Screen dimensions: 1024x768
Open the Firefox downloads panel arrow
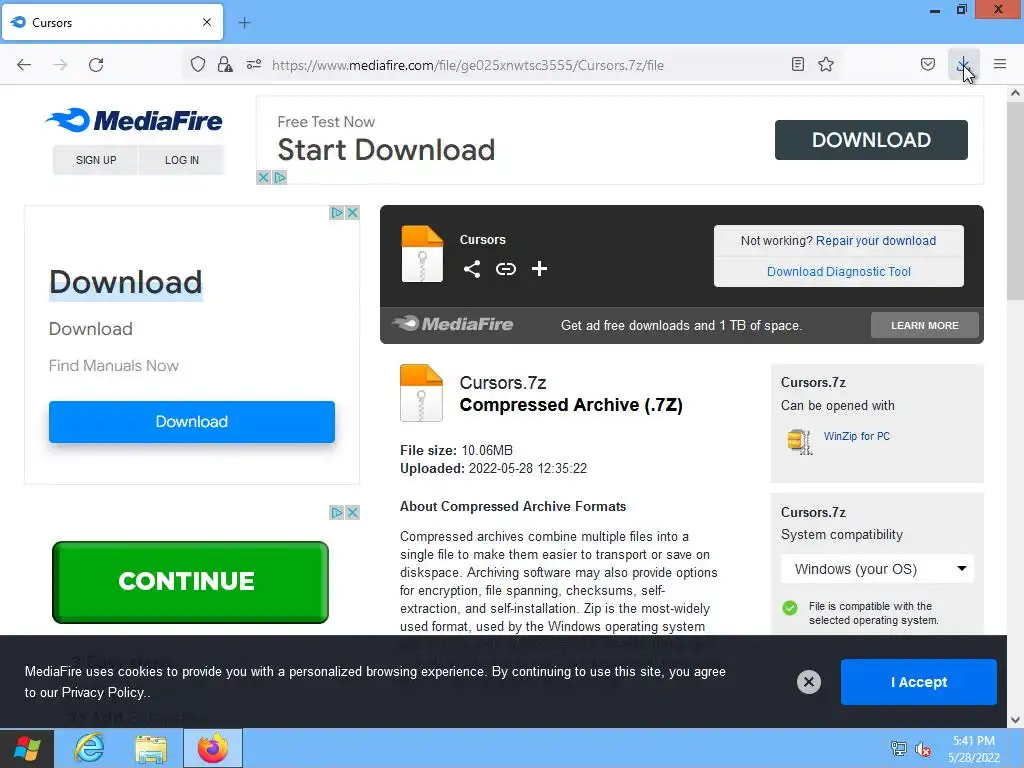(963, 64)
